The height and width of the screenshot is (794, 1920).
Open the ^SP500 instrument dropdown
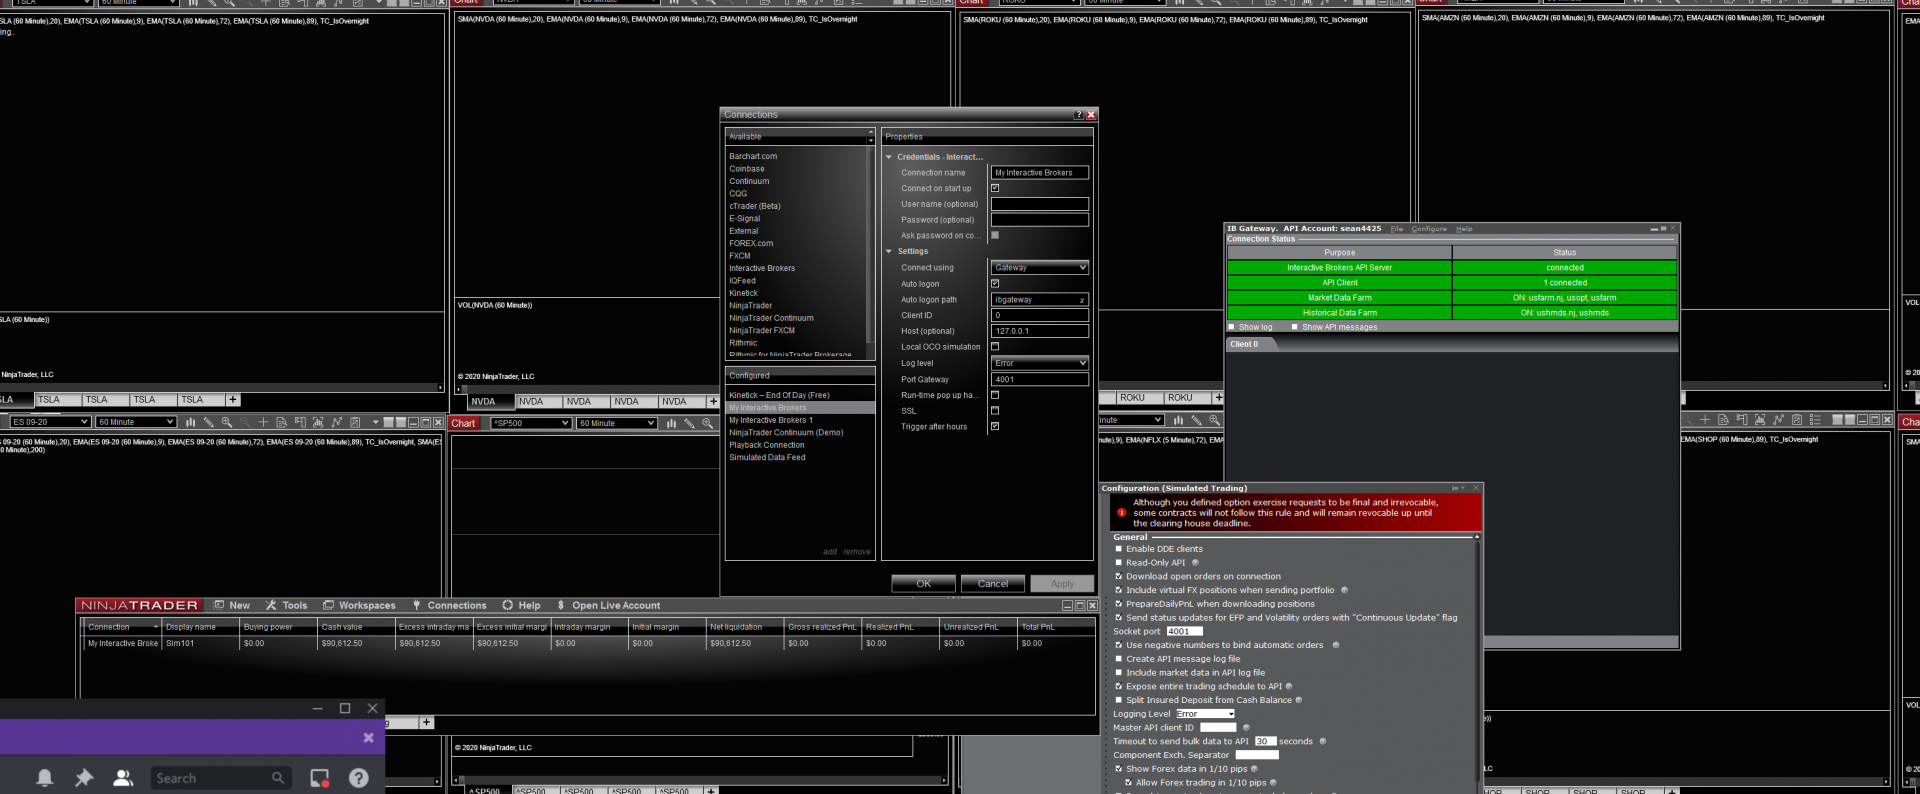coord(531,423)
